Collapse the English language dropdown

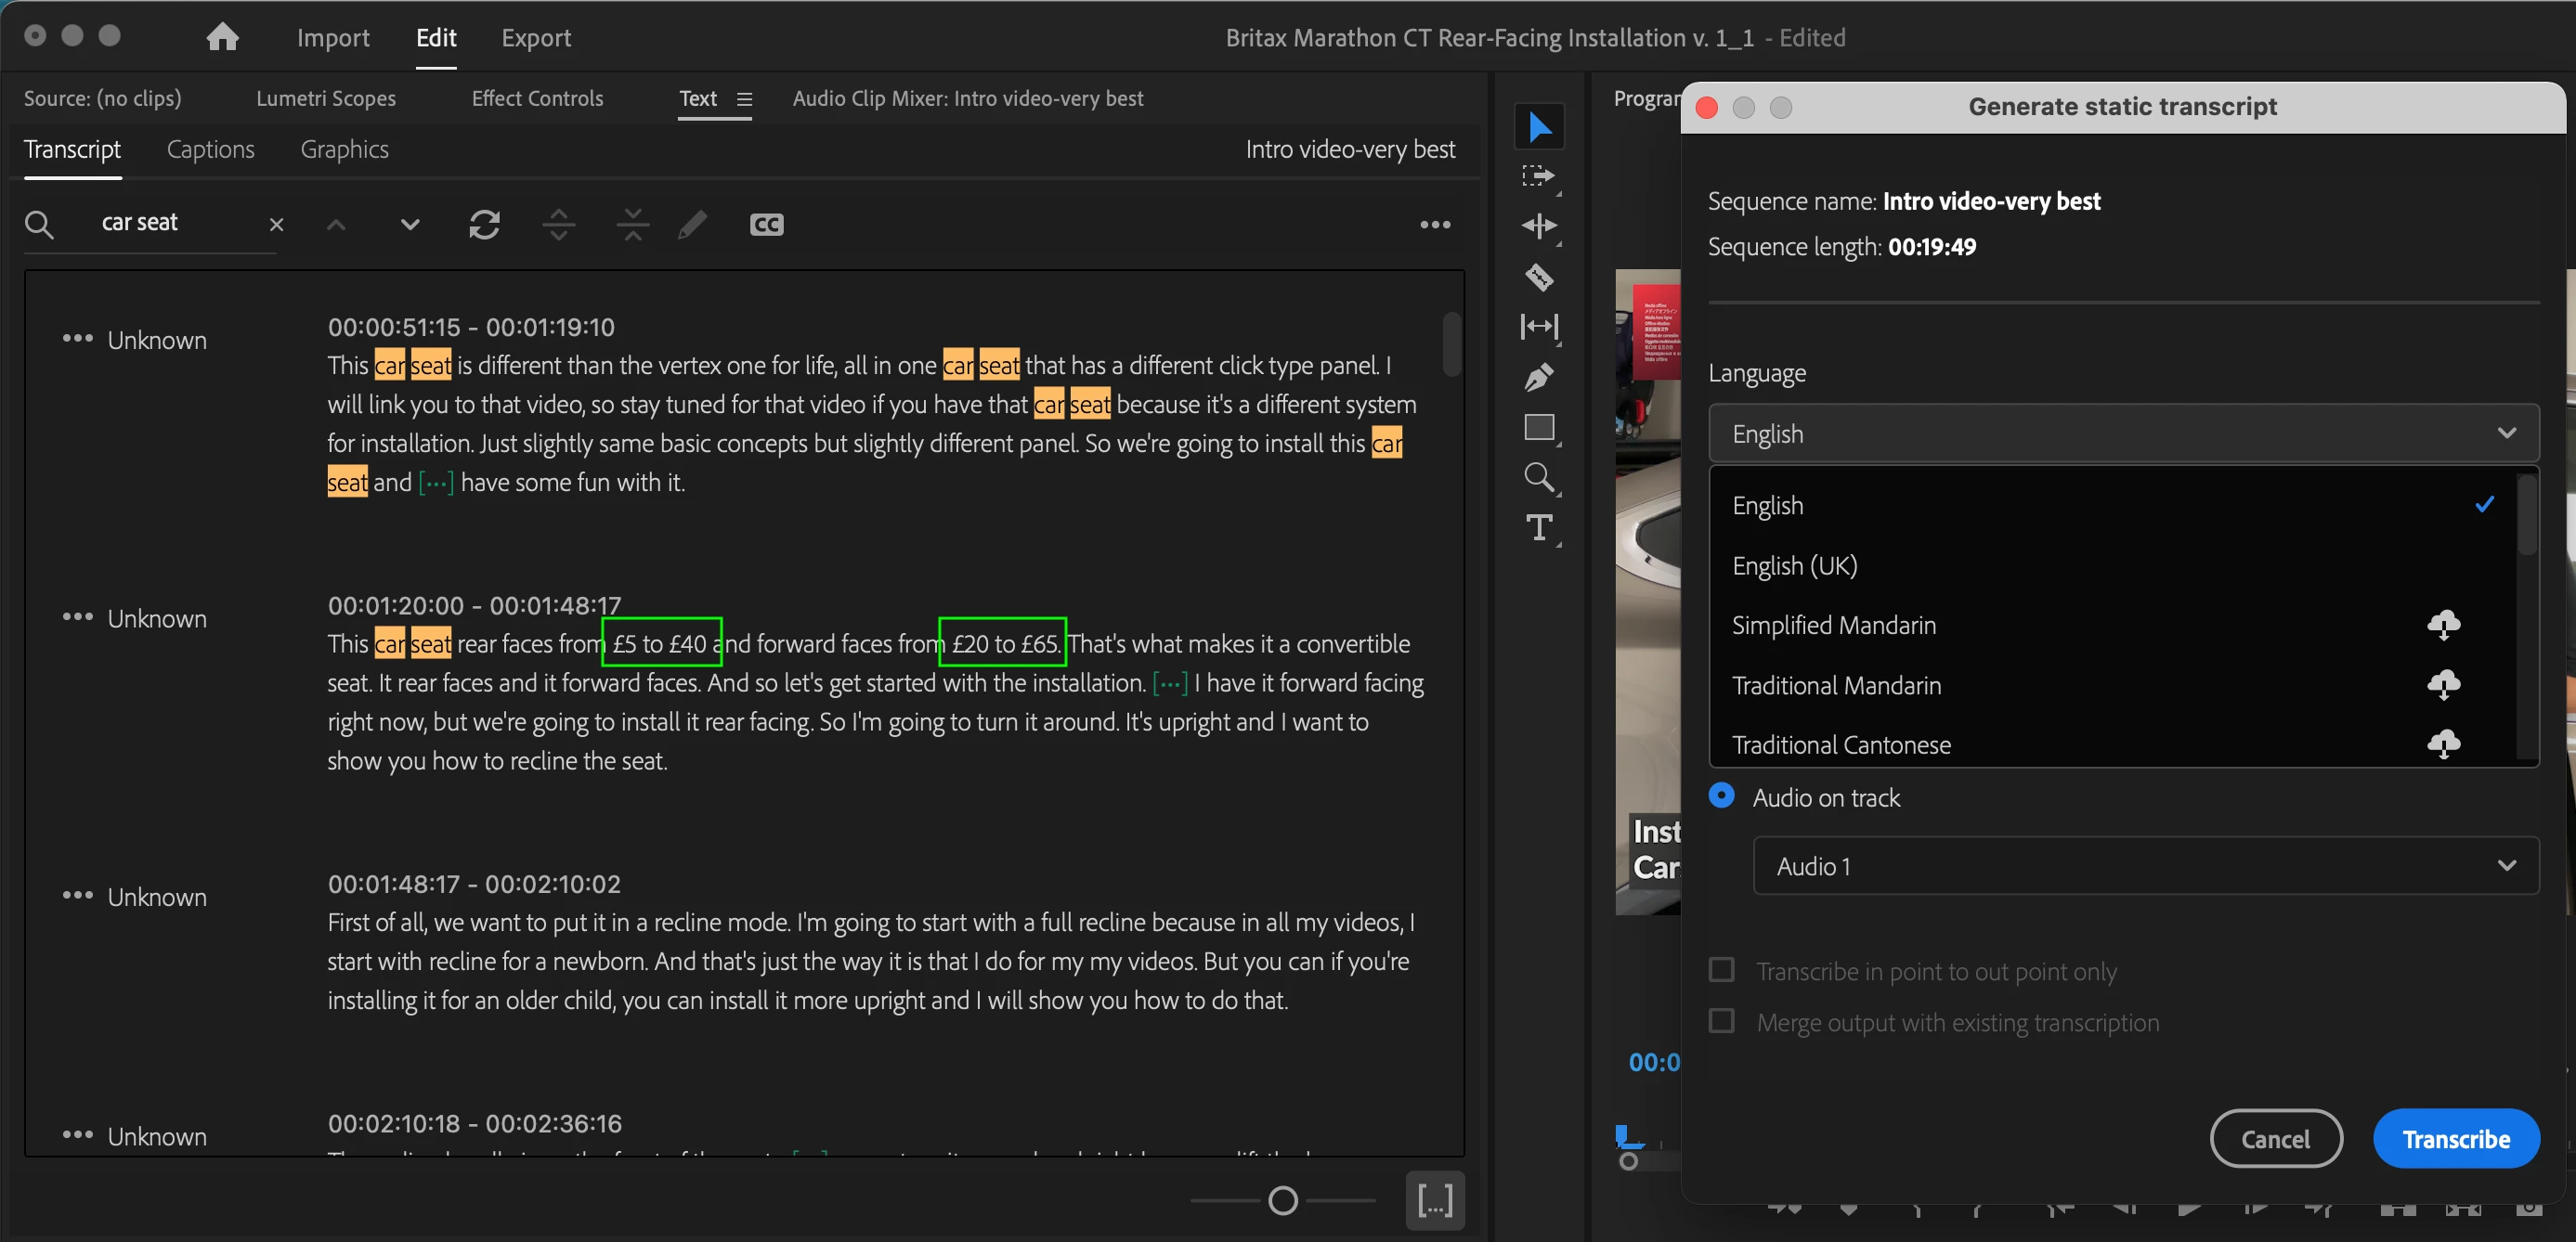click(x=2123, y=433)
